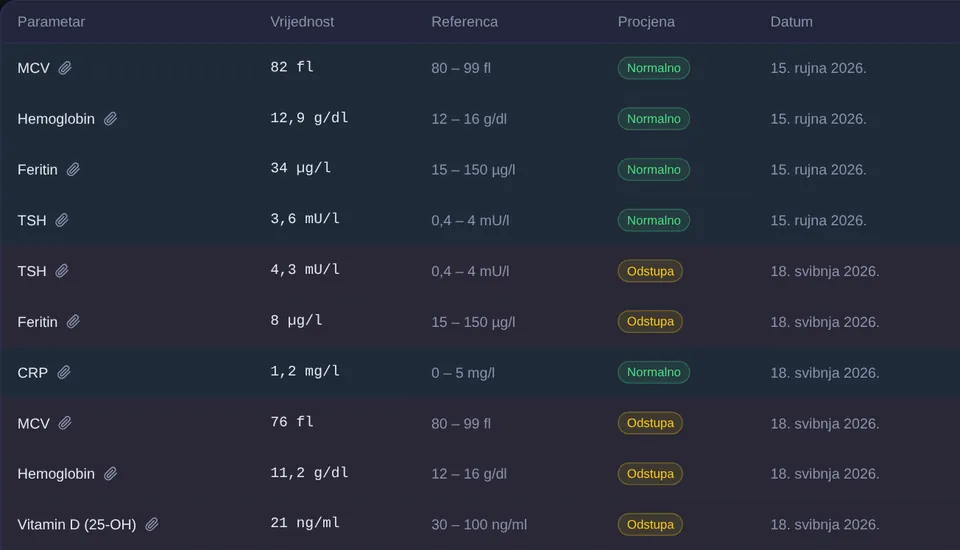
Task: Click reference 80 – 99 fl in MCV 76 fl row
Action: tap(461, 424)
